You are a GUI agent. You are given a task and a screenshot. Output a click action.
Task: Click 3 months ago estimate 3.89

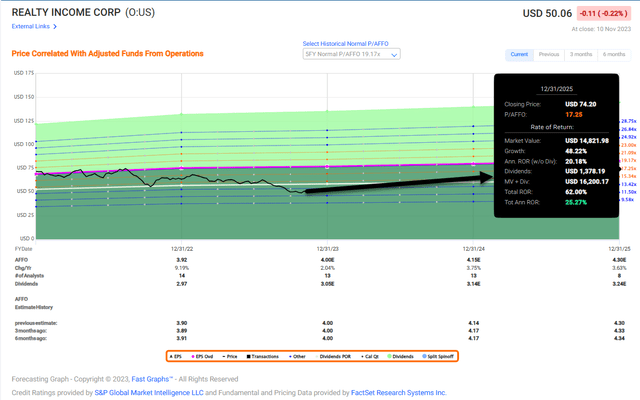pos(182,331)
